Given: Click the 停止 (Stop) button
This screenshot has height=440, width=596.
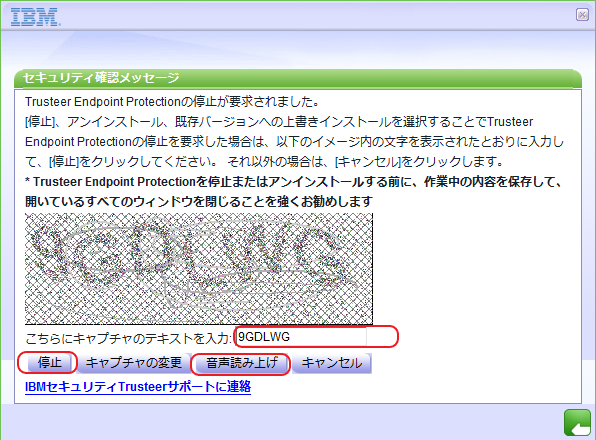Looking at the screenshot, I should pyautogui.click(x=49, y=363).
